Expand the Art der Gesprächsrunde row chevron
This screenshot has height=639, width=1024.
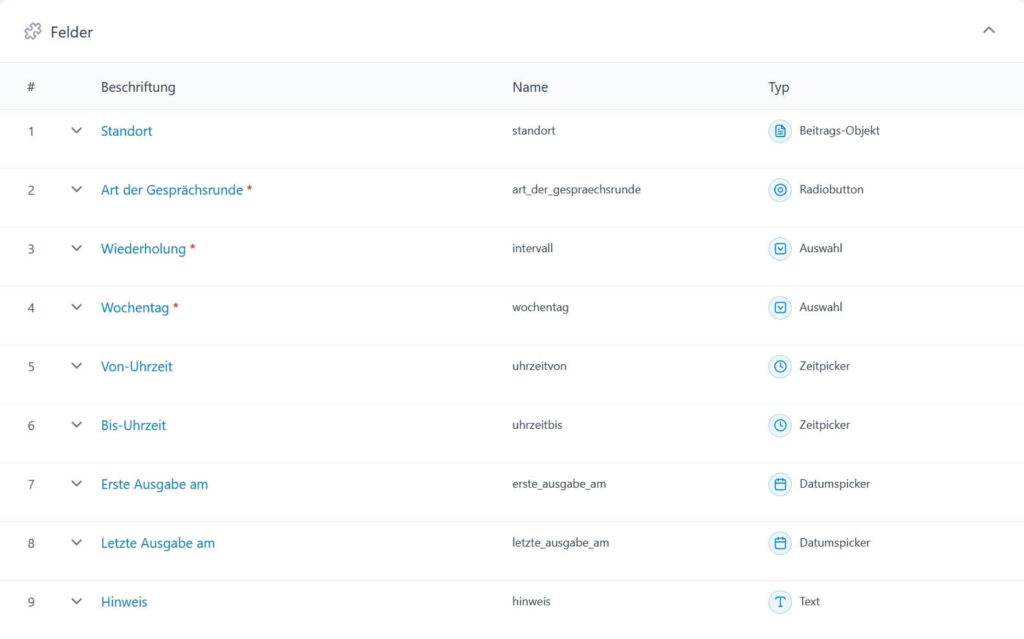(x=77, y=190)
